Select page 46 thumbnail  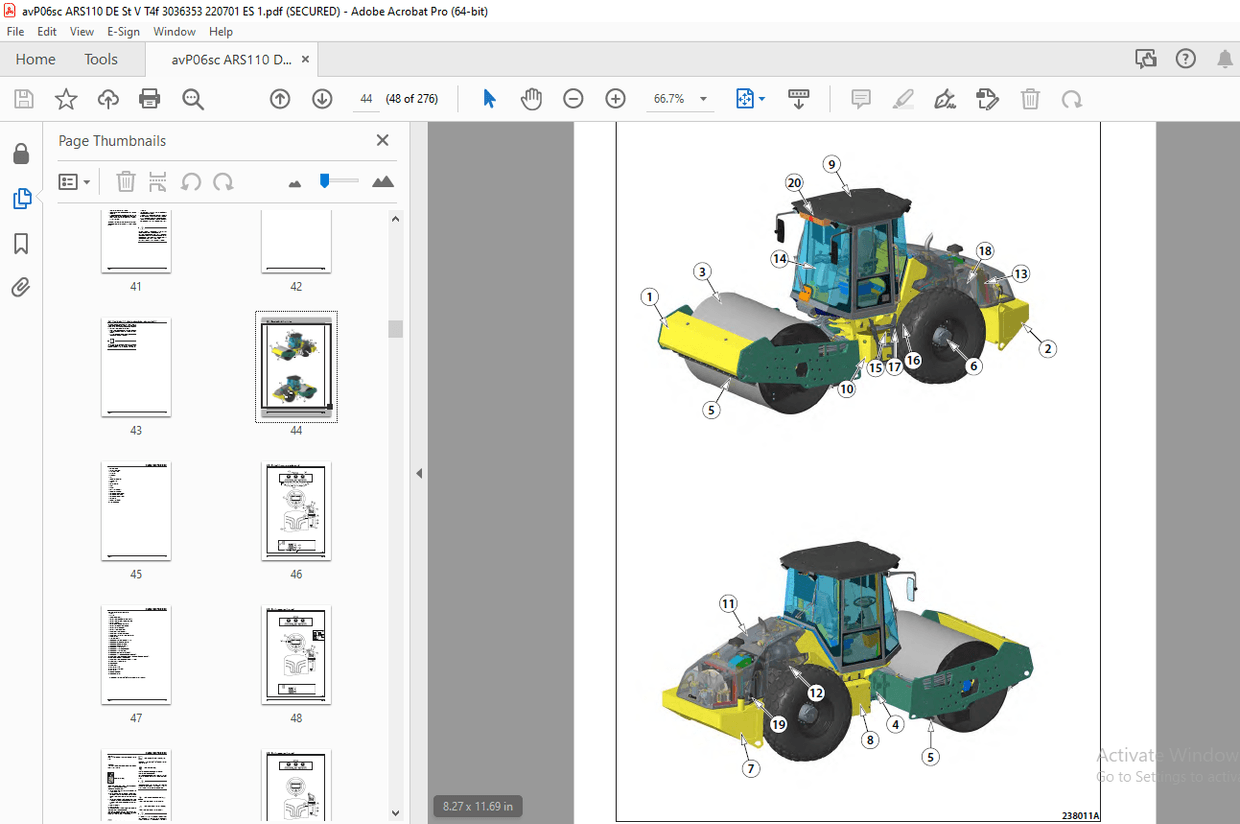(296, 511)
